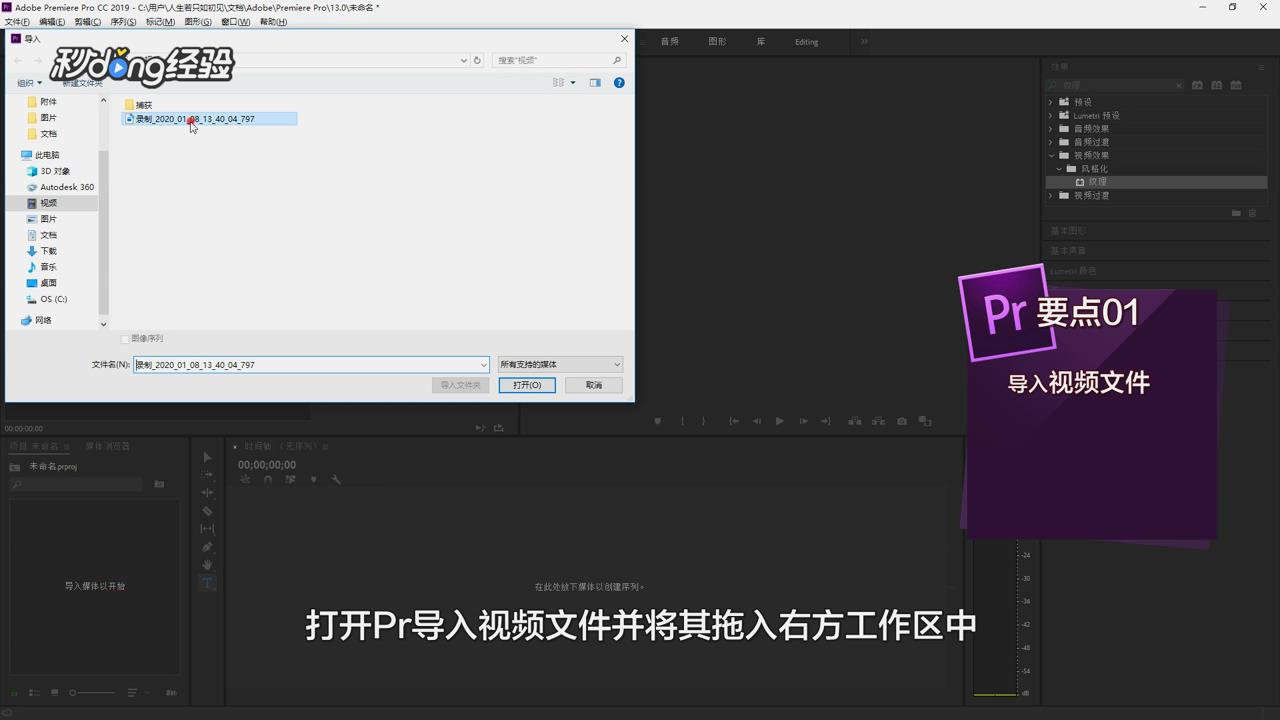Click the Add Marker icon in program monitor
This screenshot has height=720, width=1280.
(657, 421)
